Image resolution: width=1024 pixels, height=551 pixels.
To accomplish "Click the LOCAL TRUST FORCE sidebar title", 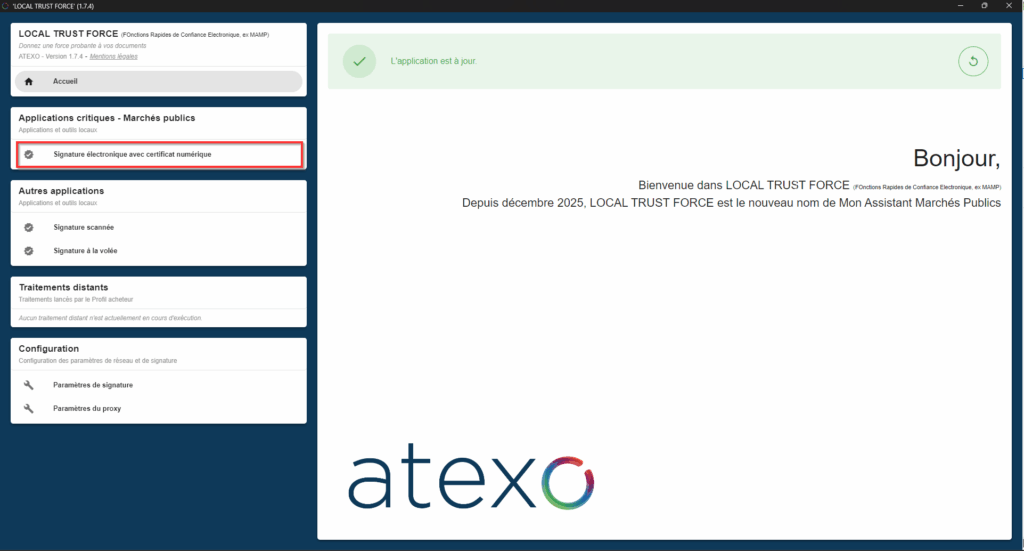I will click(x=69, y=34).
